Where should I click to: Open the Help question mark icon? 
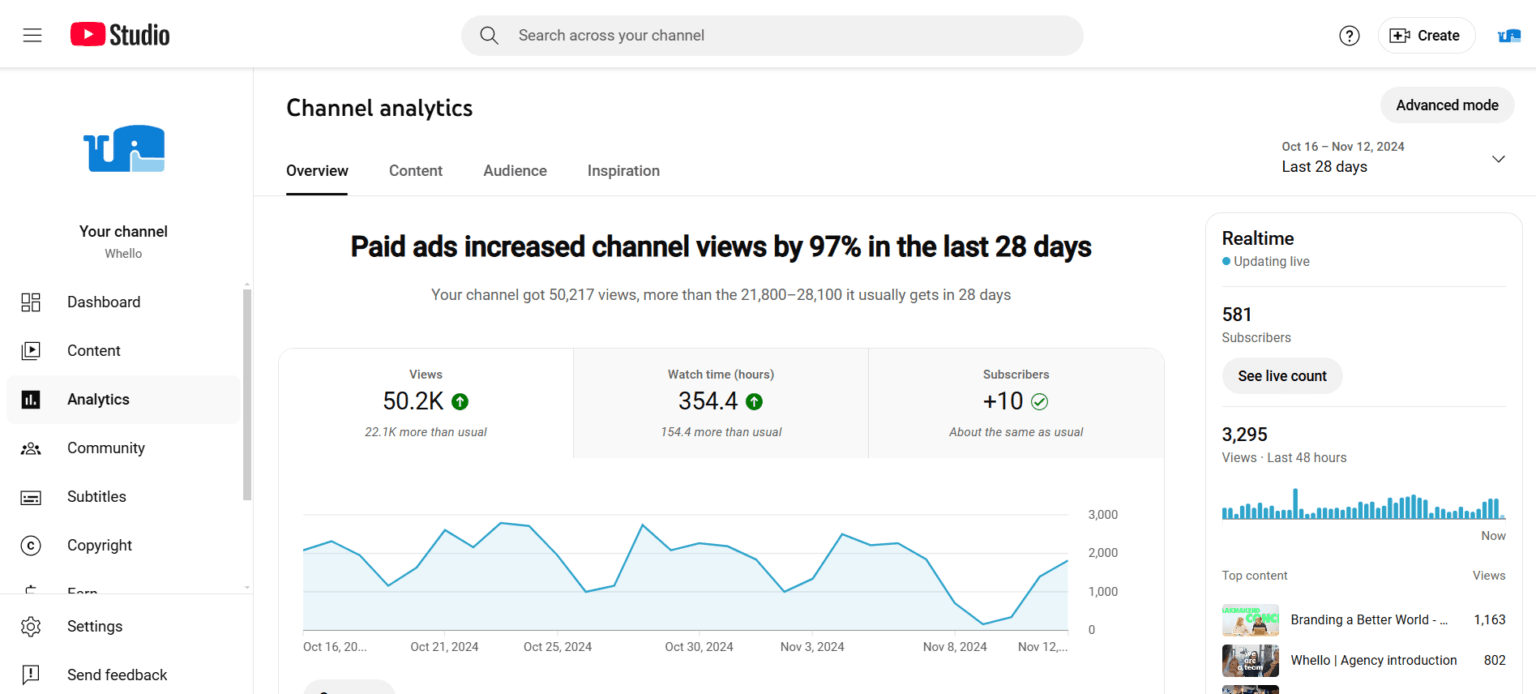1349,35
